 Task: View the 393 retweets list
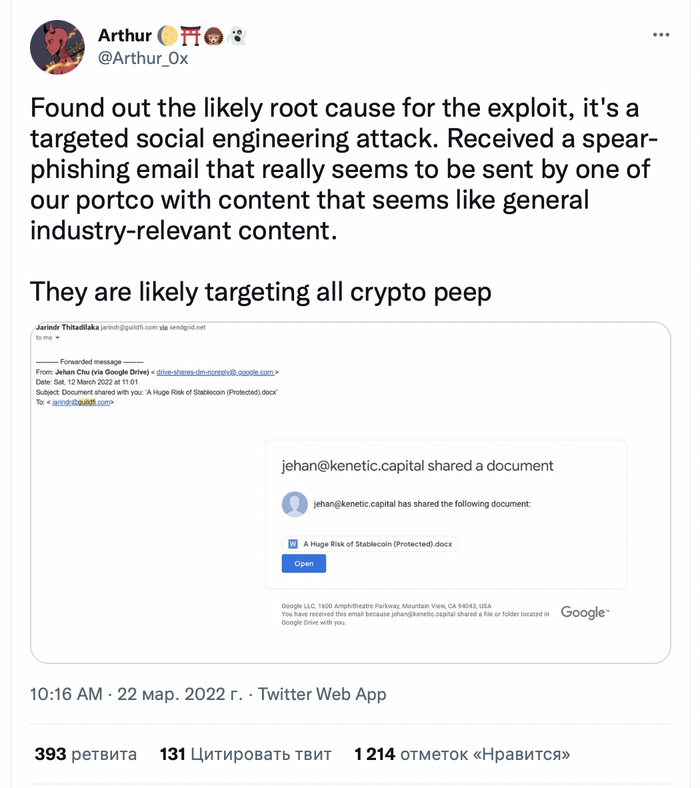(85, 753)
